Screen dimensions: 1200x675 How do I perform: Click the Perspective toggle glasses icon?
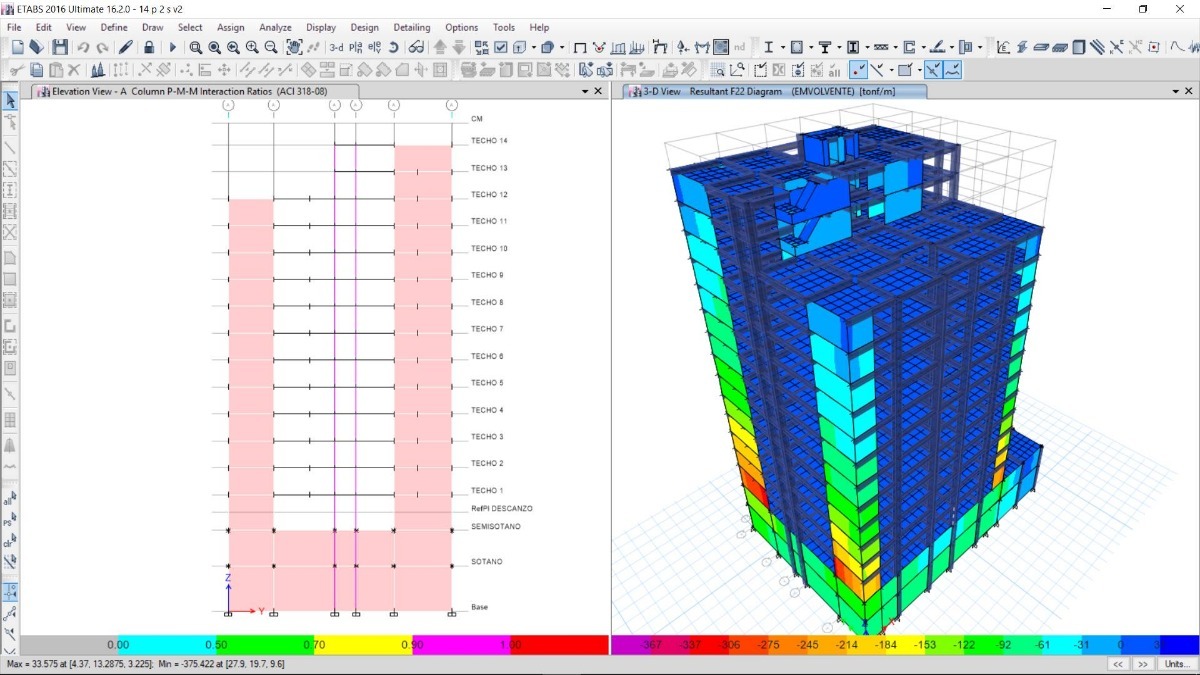tap(416, 47)
